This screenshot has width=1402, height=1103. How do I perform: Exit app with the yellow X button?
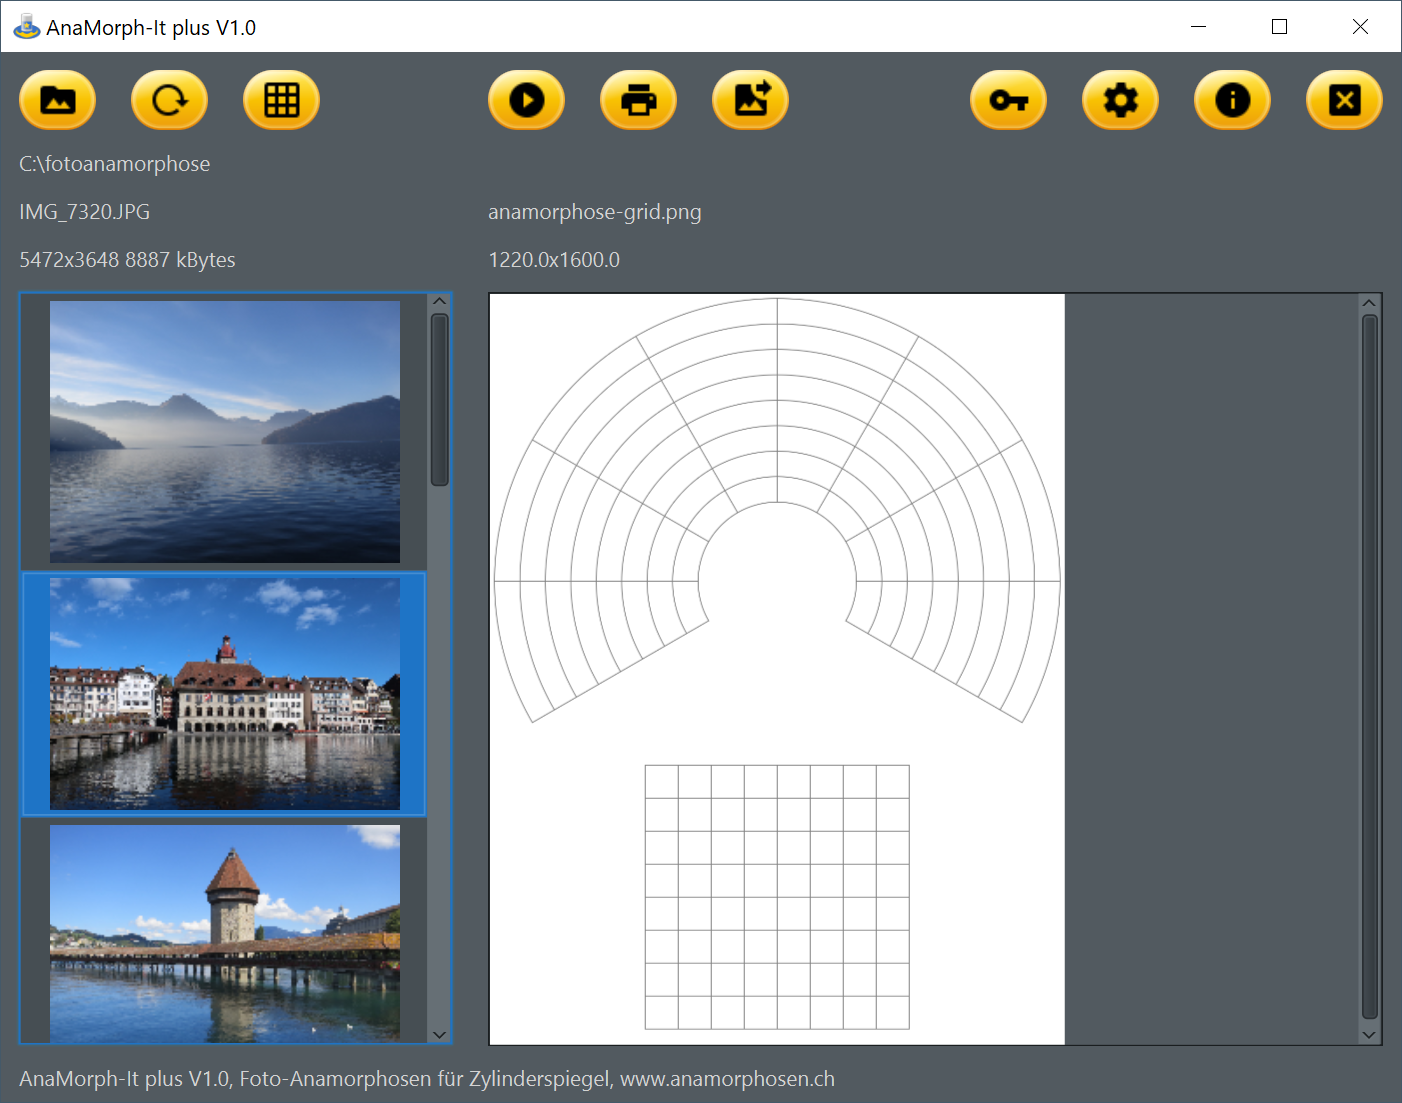pyautogui.click(x=1345, y=100)
